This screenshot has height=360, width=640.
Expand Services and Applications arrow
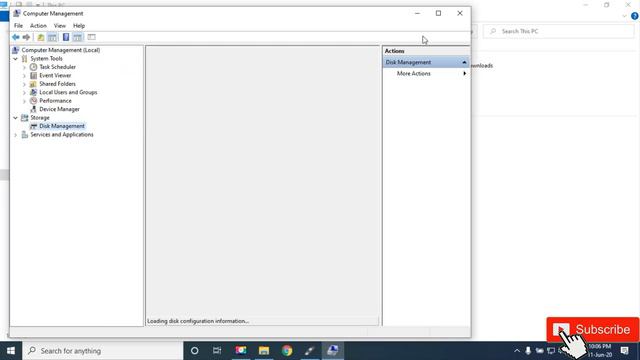[x=16, y=135]
